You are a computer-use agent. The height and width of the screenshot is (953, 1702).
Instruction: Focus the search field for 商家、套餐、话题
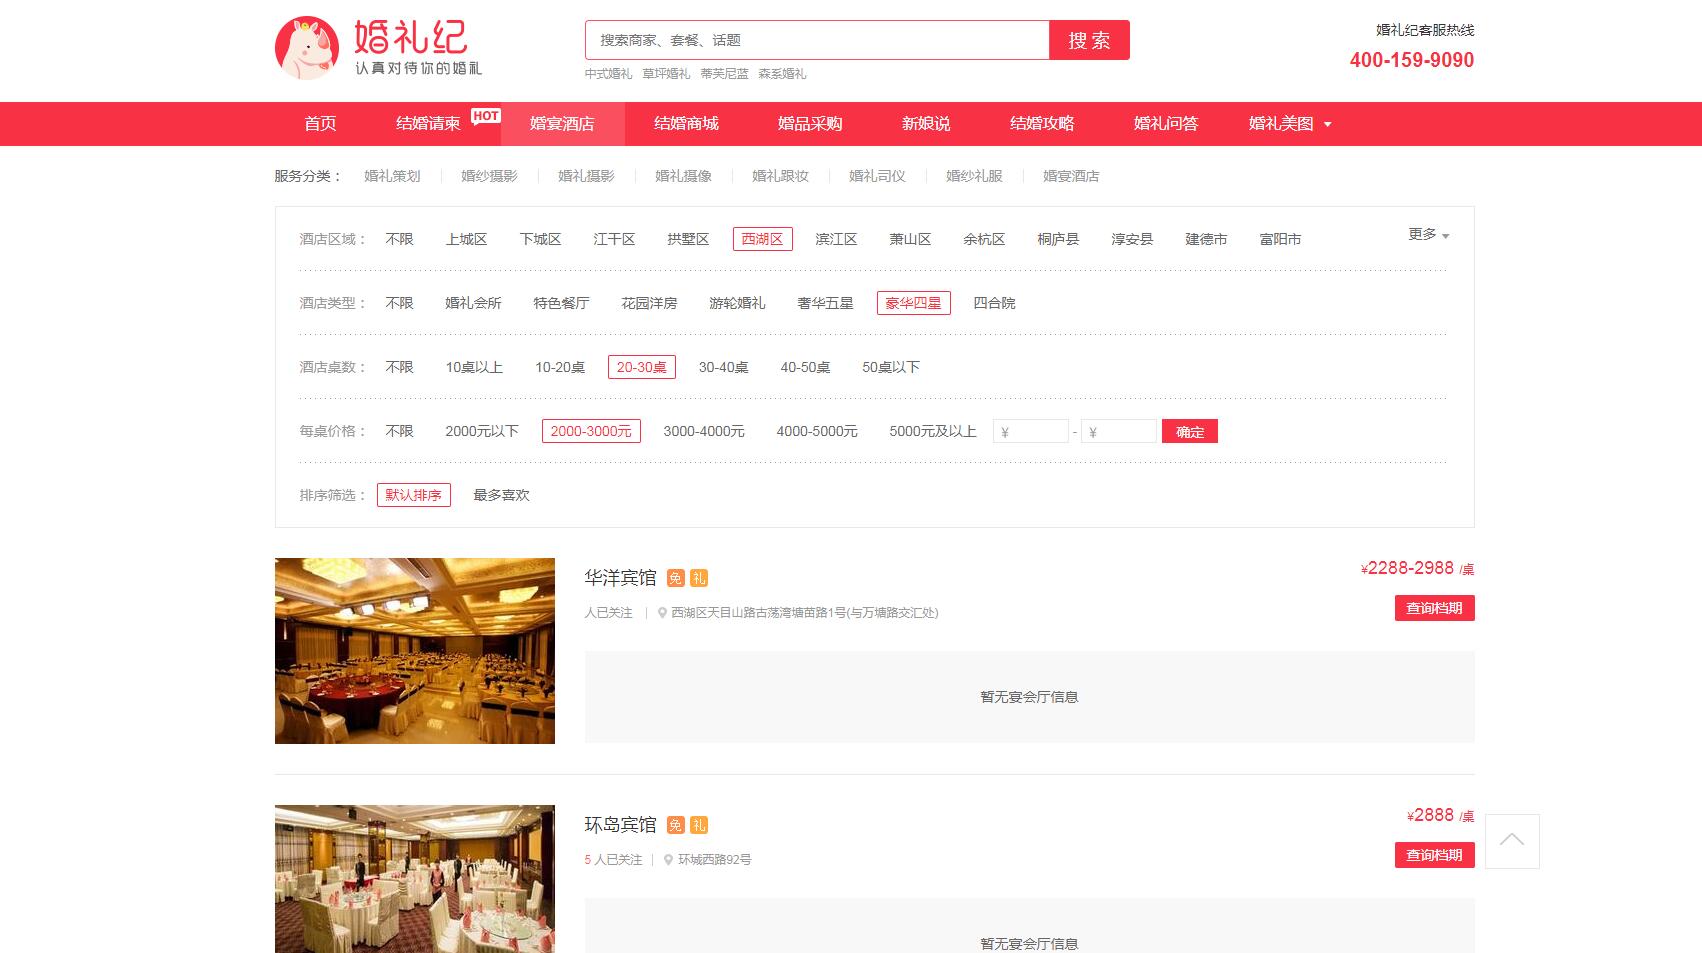point(817,40)
